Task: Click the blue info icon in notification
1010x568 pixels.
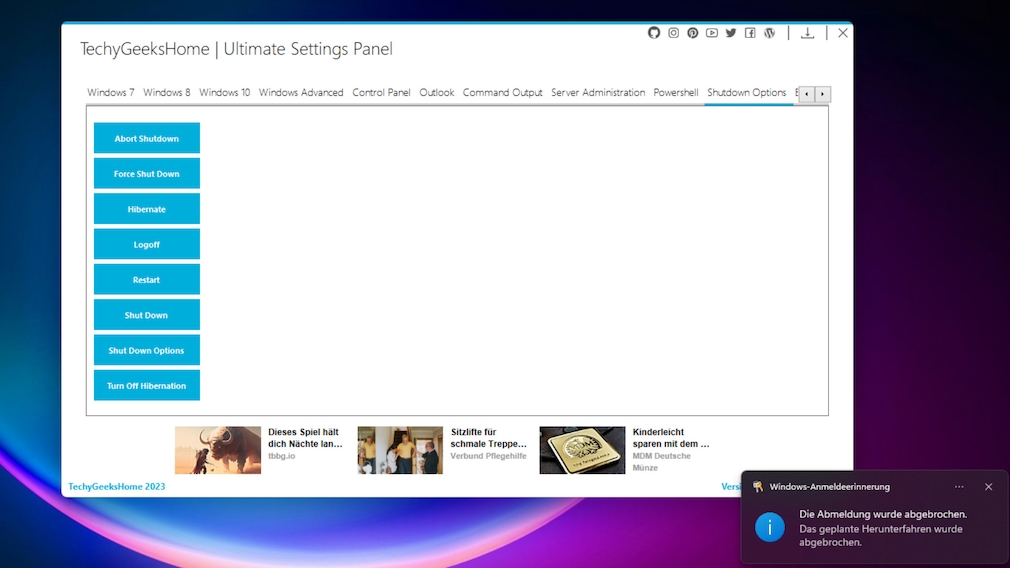Action: point(770,527)
